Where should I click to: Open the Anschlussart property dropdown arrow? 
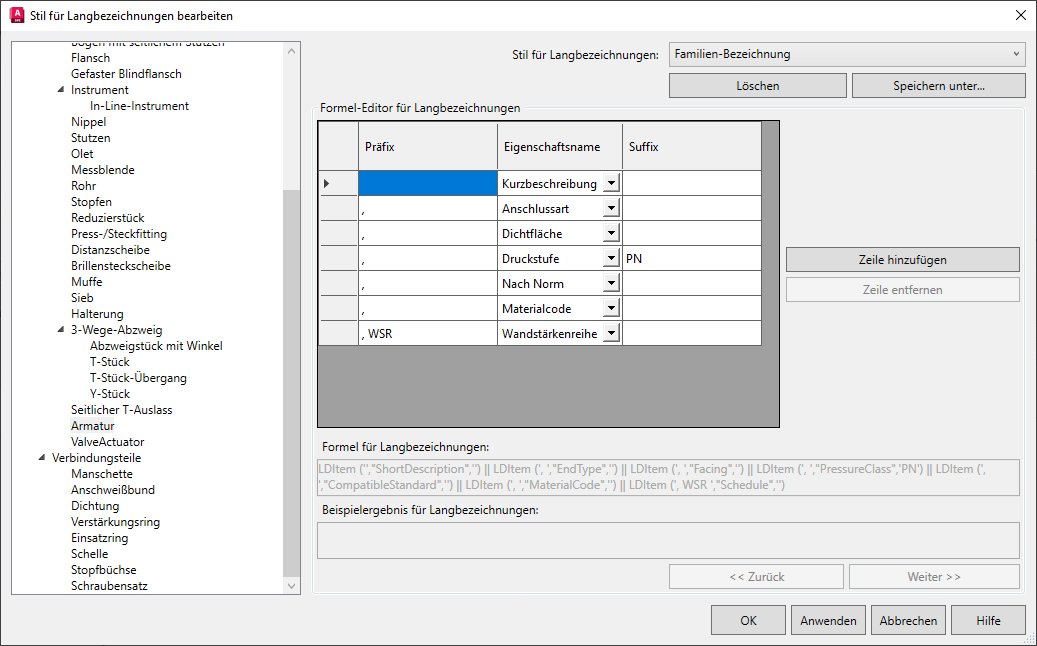[612, 208]
